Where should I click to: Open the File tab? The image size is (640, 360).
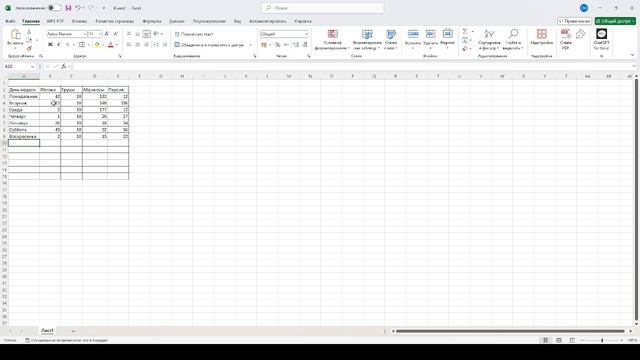[10, 21]
